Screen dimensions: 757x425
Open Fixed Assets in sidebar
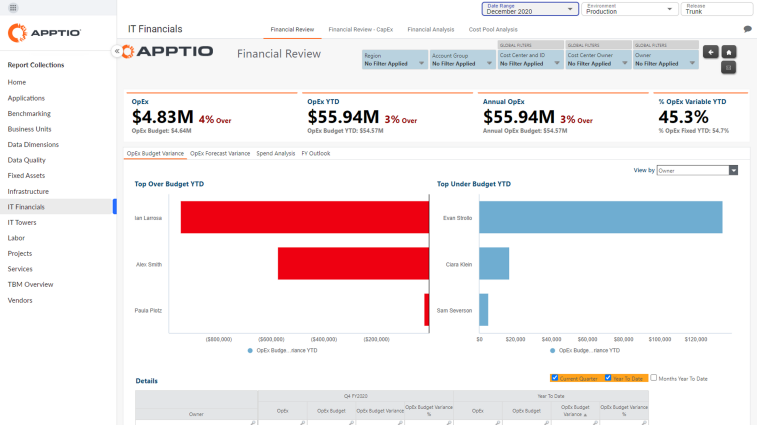[x=26, y=175]
